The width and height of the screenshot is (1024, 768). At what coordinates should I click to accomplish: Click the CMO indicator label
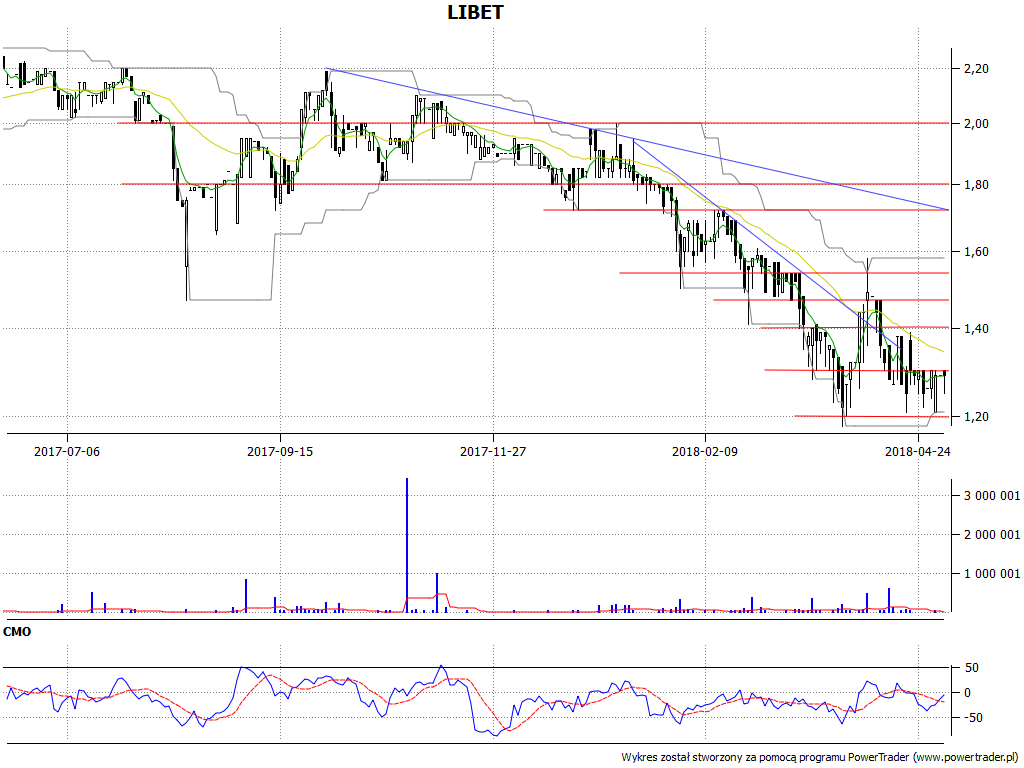(x=17, y=632)
